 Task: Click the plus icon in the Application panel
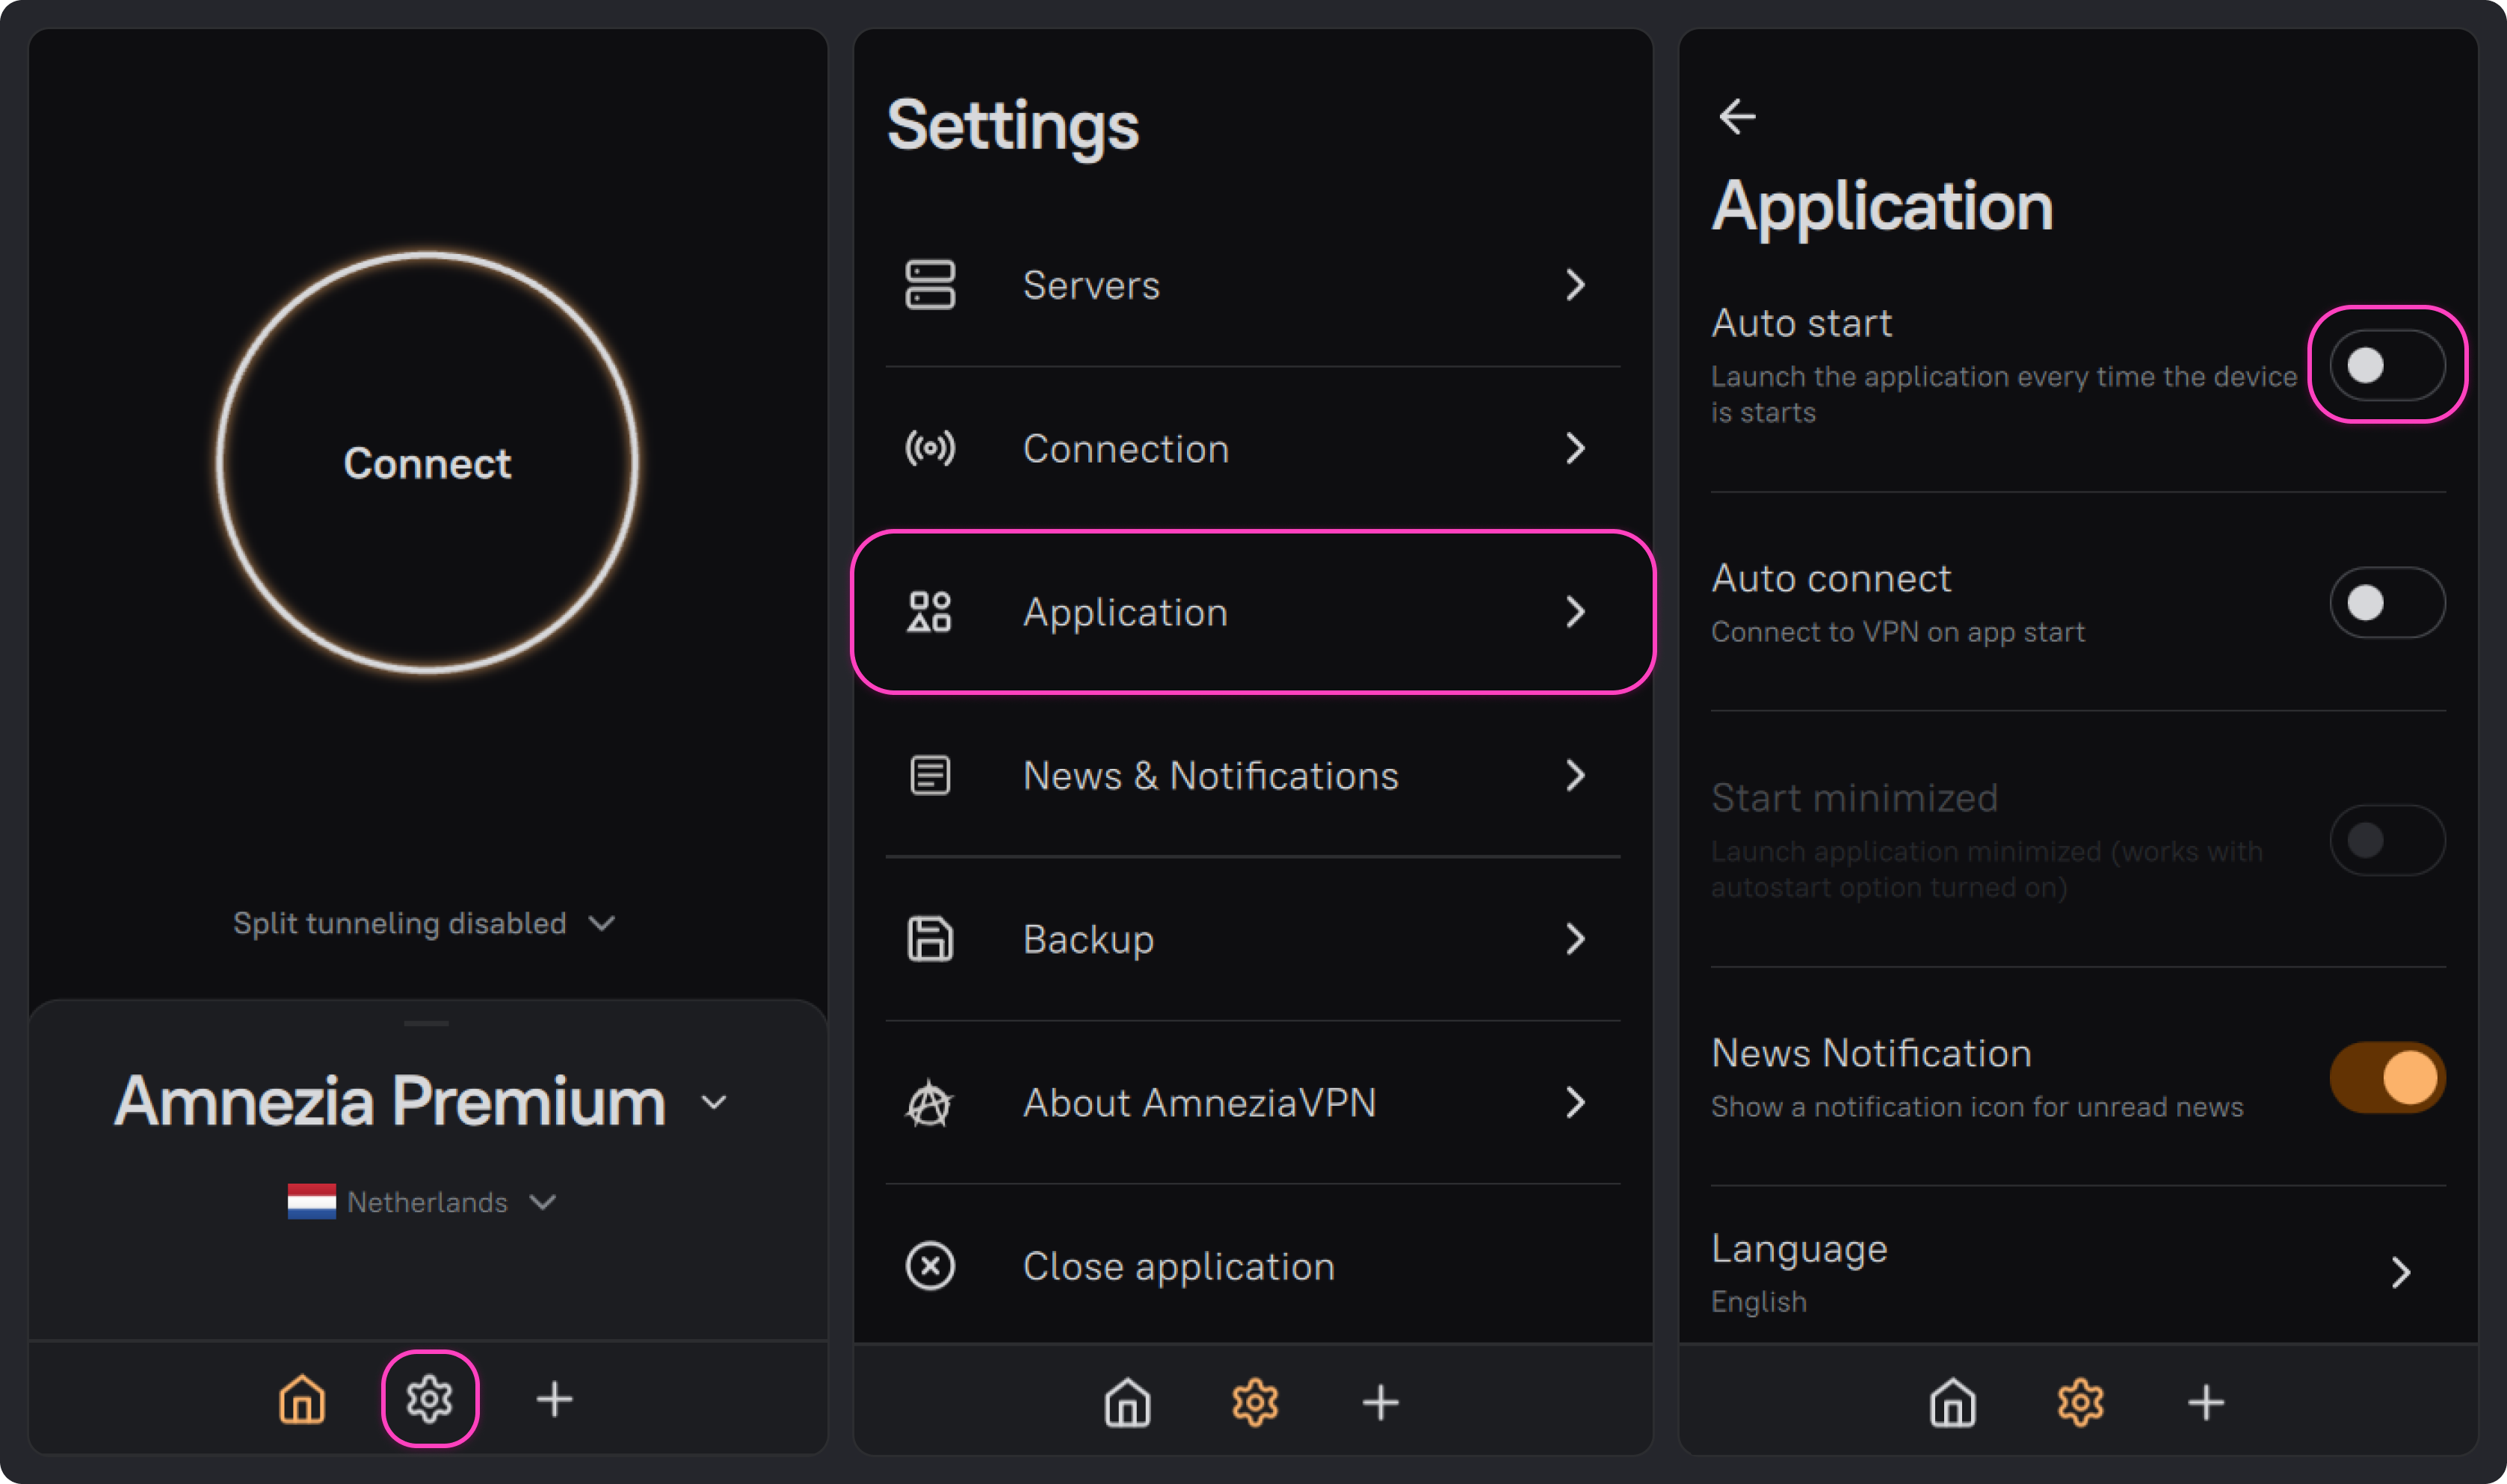click(x=2206, y=1402)
